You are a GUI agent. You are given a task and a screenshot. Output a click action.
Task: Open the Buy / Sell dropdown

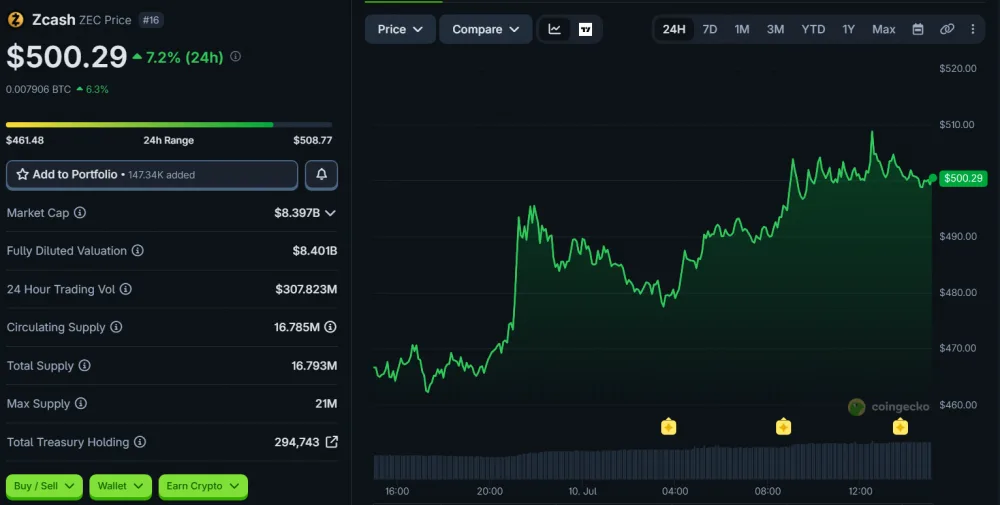coord(44,487)
